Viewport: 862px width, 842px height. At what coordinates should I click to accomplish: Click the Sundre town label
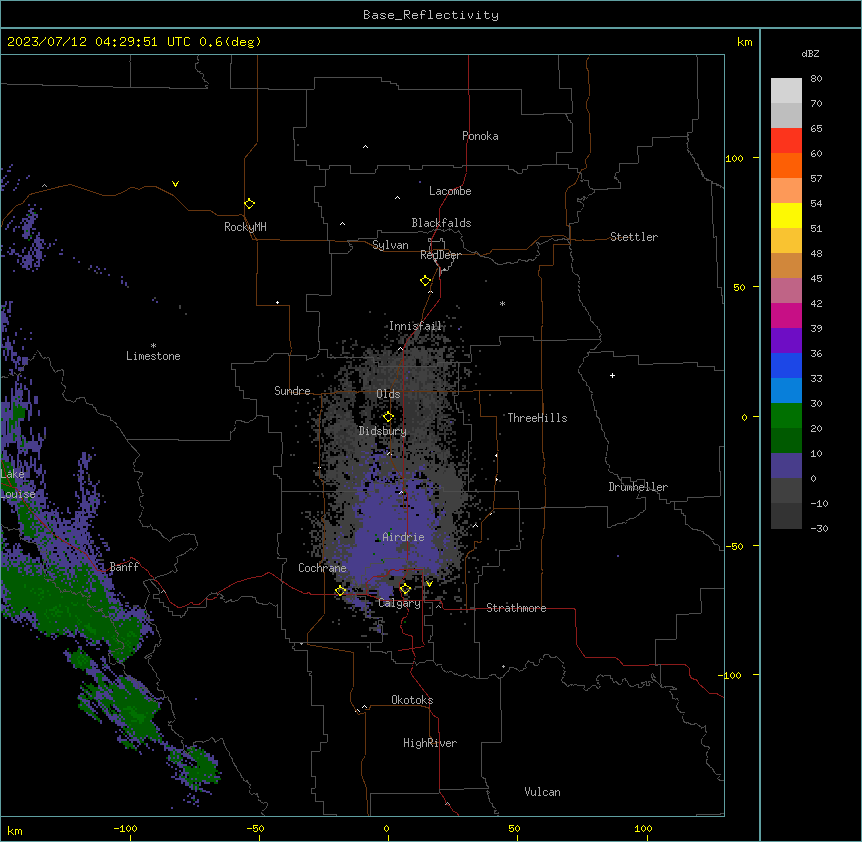point(292,391)
